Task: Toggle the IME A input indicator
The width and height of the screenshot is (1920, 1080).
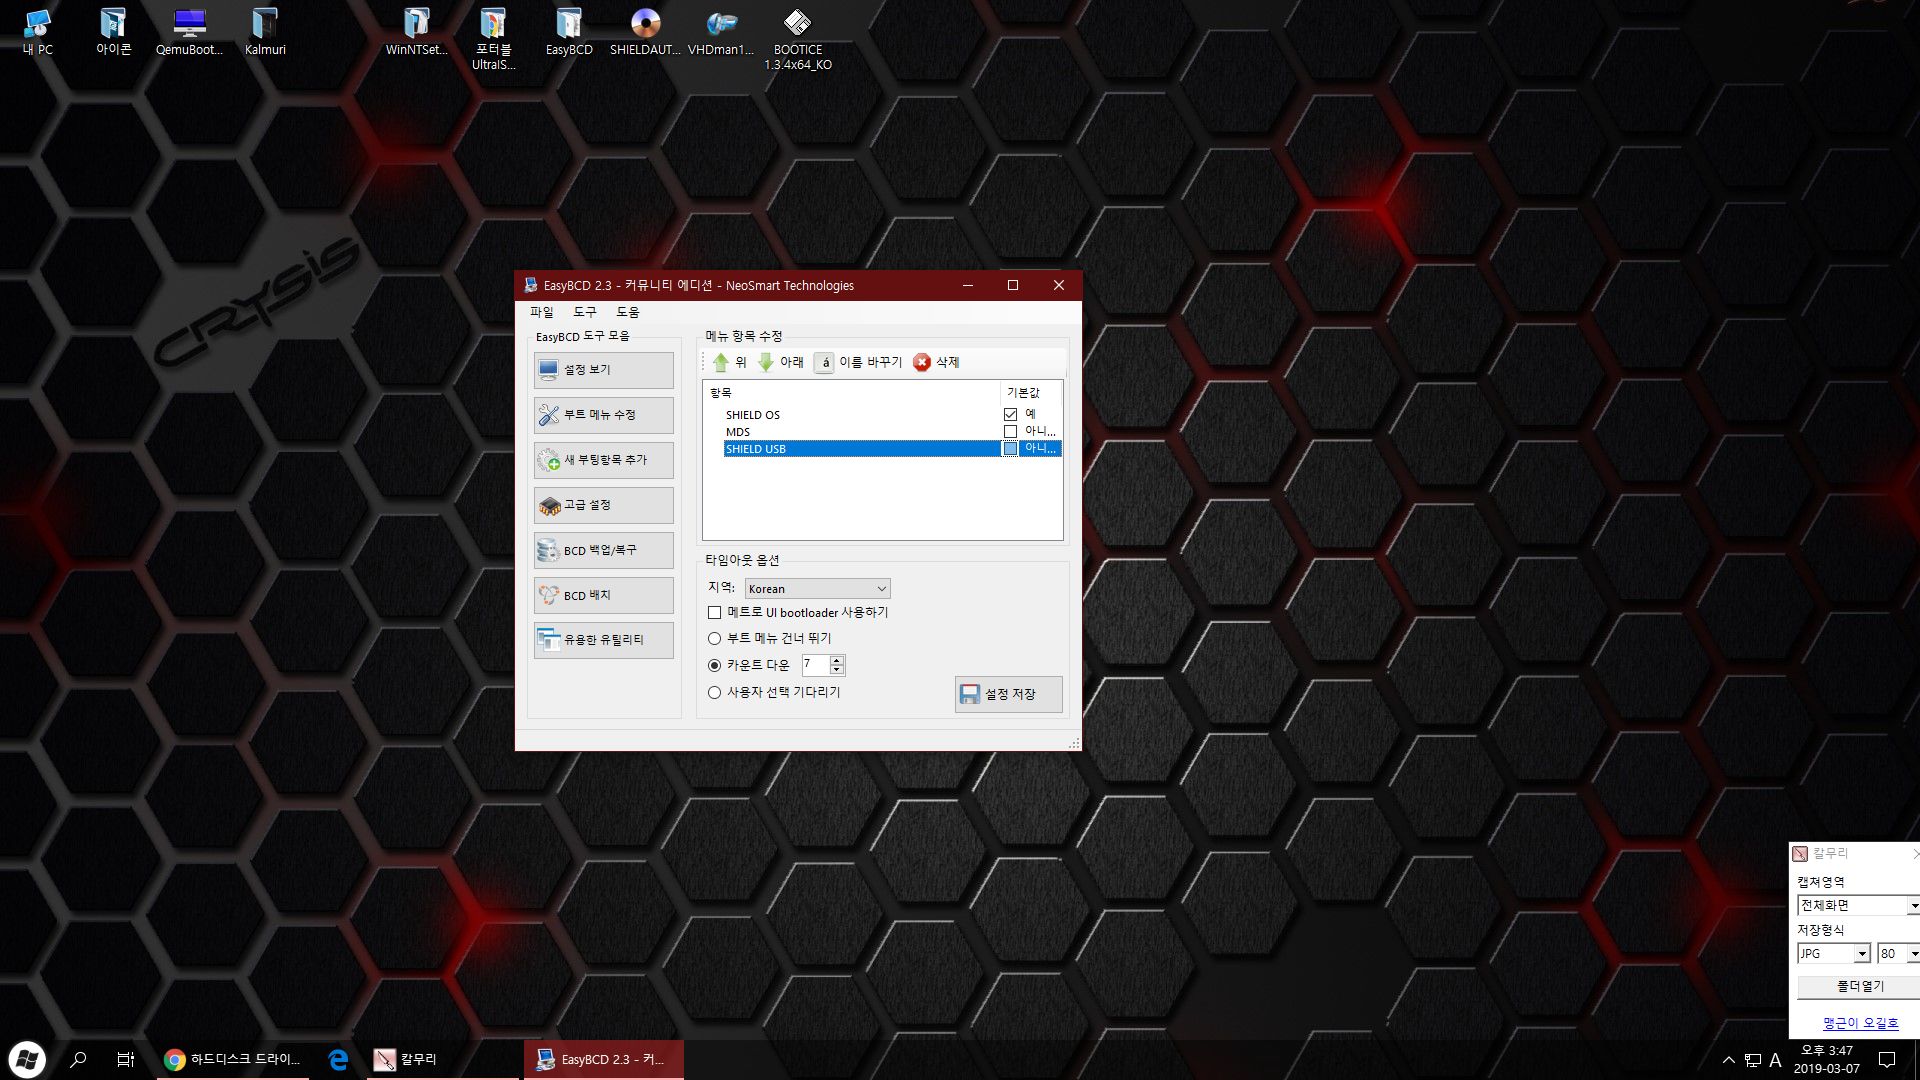Action: coord(1776,1060)
